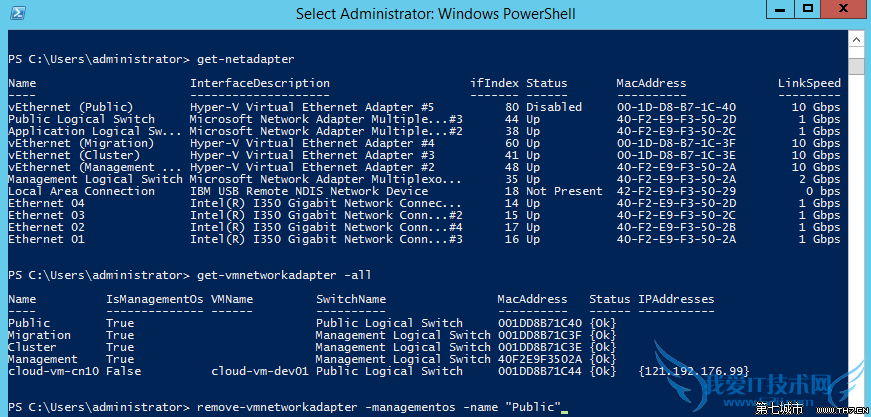Open the PowerShell window system menu icon

14,14
